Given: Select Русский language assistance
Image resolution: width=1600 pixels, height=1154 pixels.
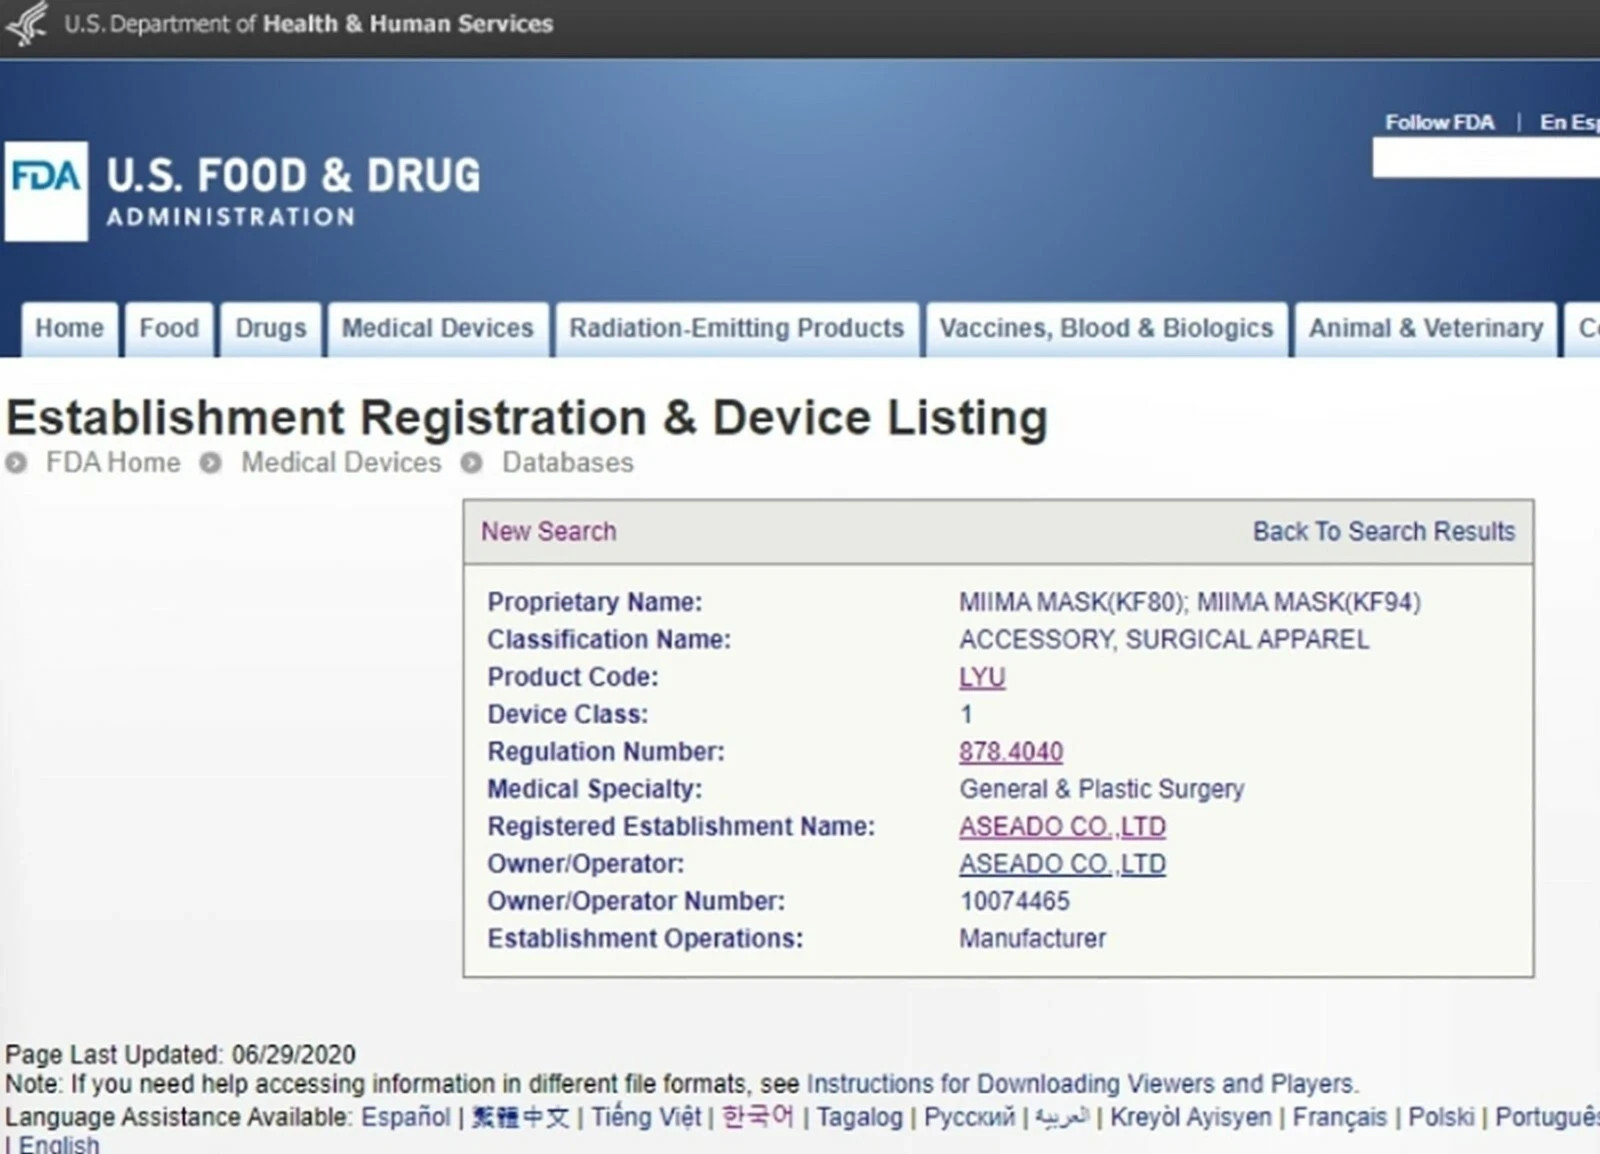Looking at the screenshot, I should click(x=969, y=1117).
